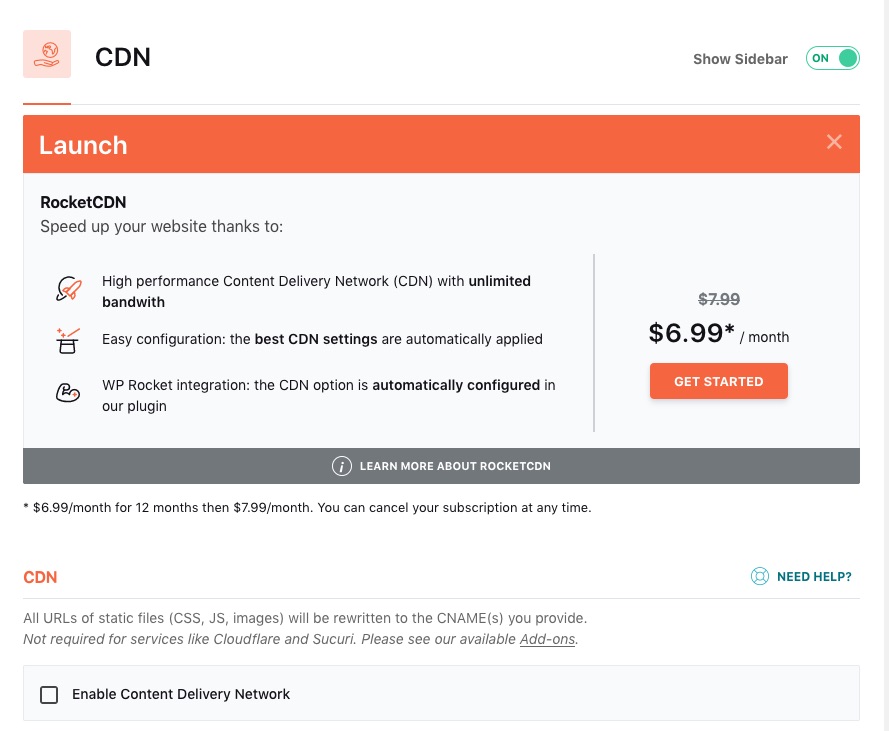Click the crossed-out $7.99 price
The height and width of the screenshot is (731, 889).
719,299
